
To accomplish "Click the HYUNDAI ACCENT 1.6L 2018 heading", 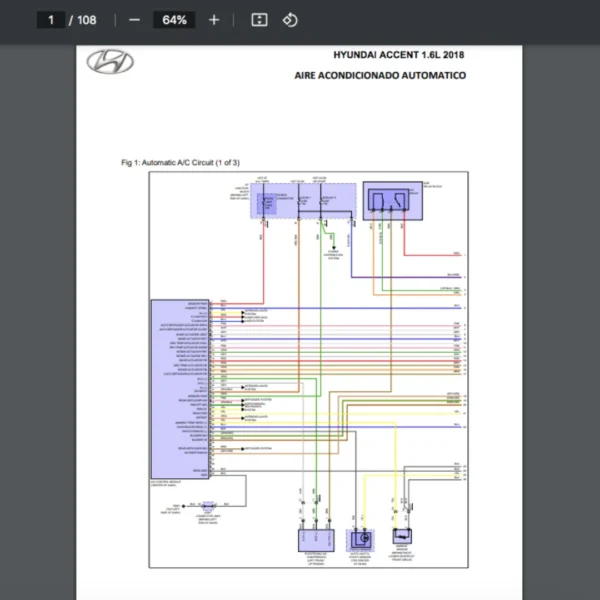I will (399, 55).
